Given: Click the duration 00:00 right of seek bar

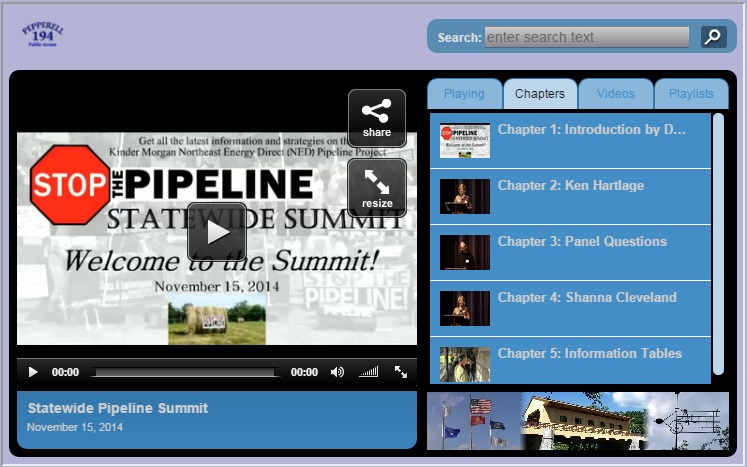Looking at the screenshot, I should 304,372.
